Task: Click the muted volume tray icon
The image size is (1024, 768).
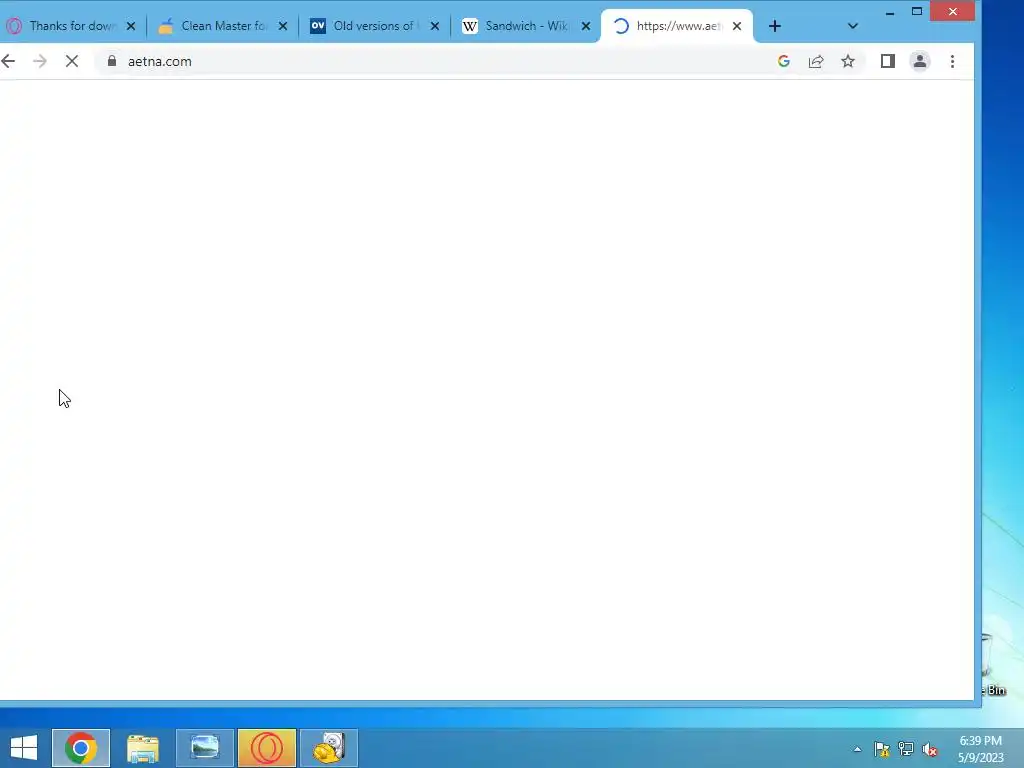Action: (x=930, y=749)
